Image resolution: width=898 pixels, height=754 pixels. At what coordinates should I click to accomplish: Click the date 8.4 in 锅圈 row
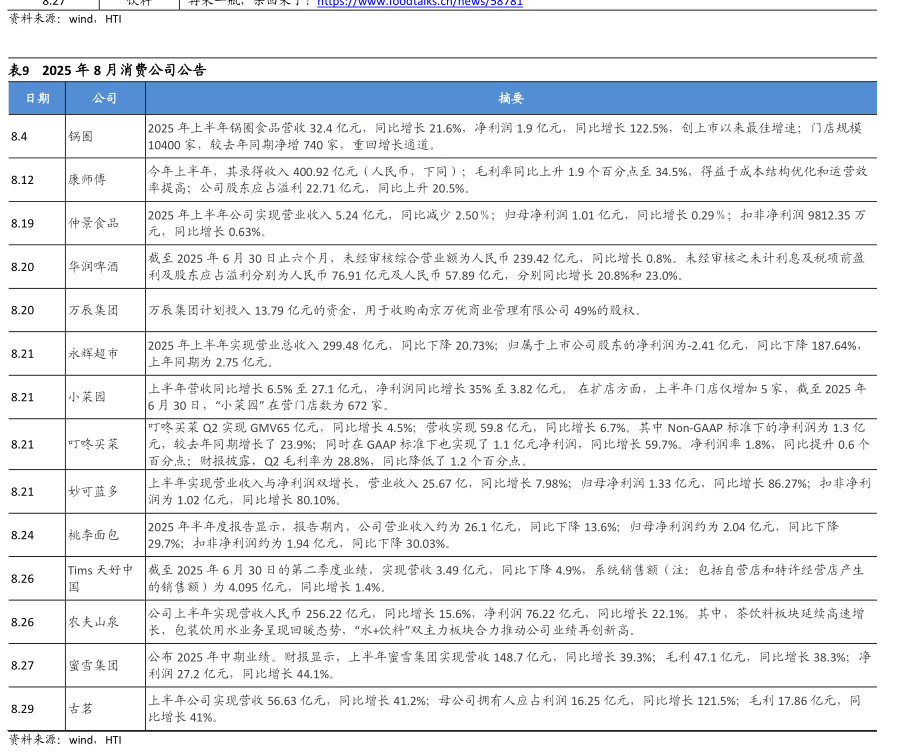point(19,136)
